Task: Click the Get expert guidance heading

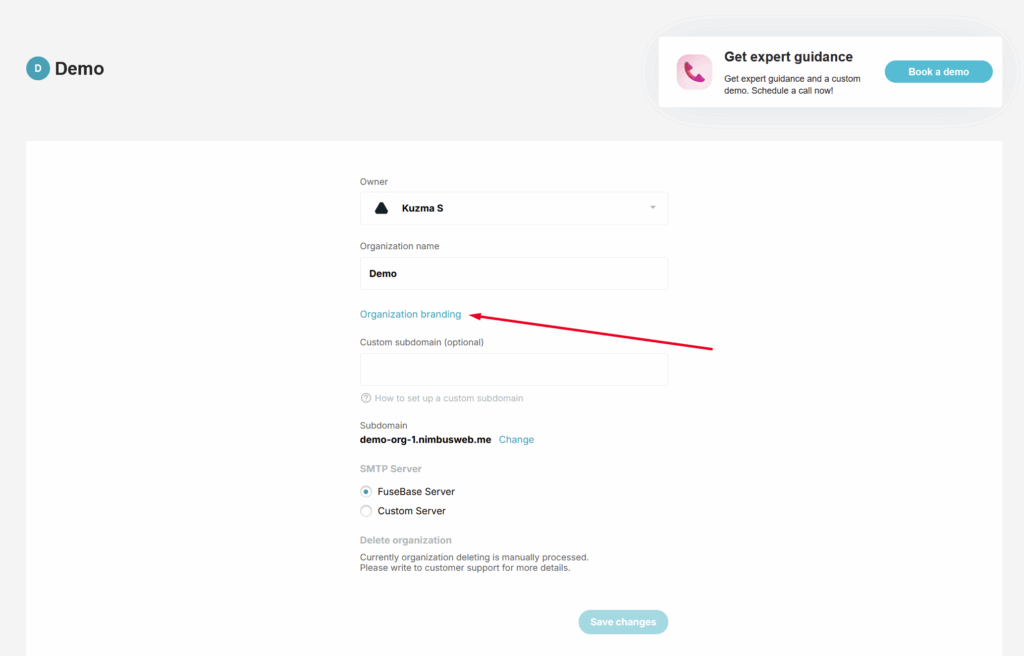Action: click(788, 57)
